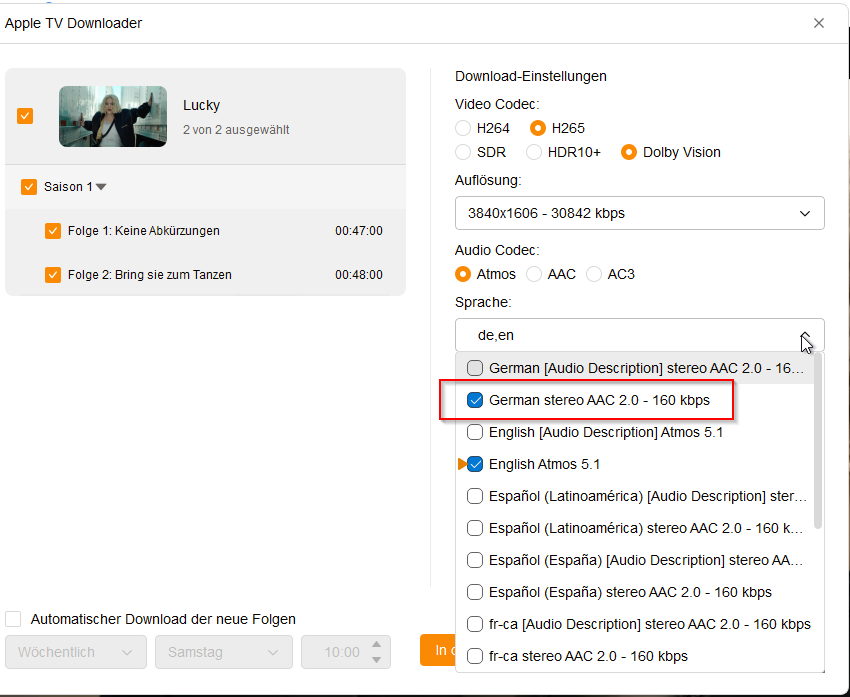This screenshot has height=697, width=850.
Task: Increase the time with the up arrow
Action: tap(377, 644)
